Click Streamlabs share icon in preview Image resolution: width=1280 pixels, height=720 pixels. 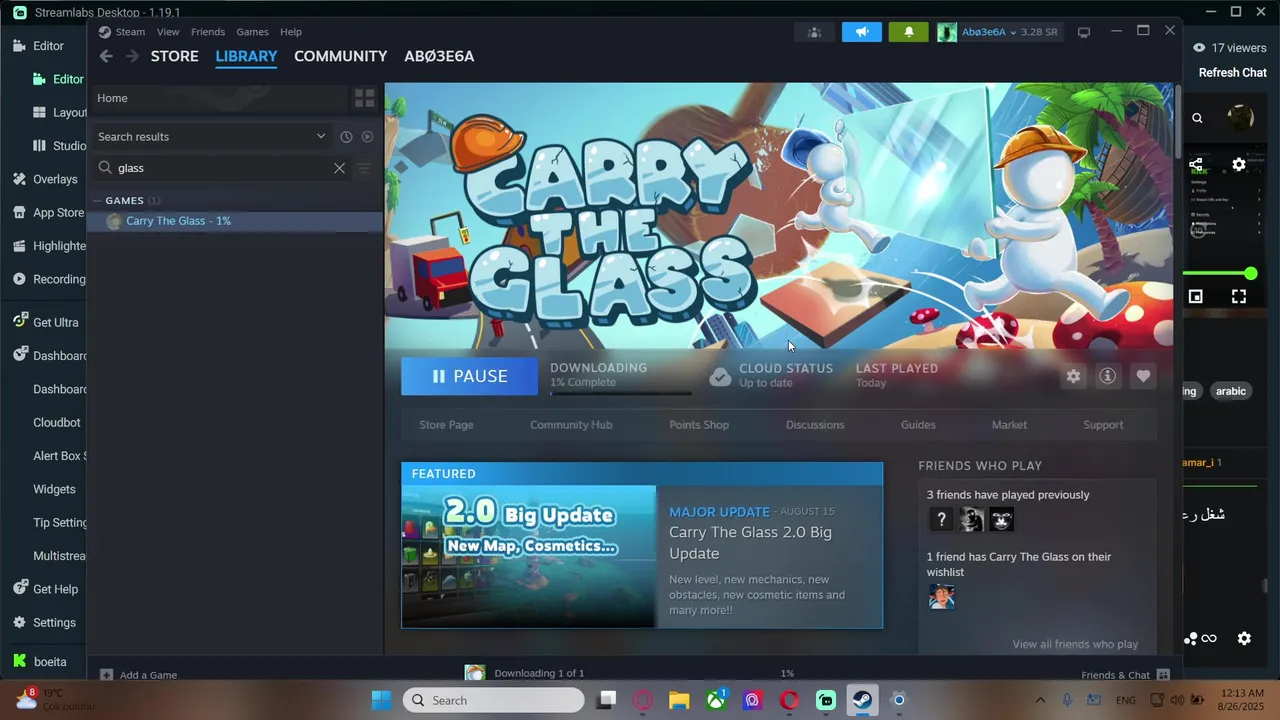pos(1196,164)
